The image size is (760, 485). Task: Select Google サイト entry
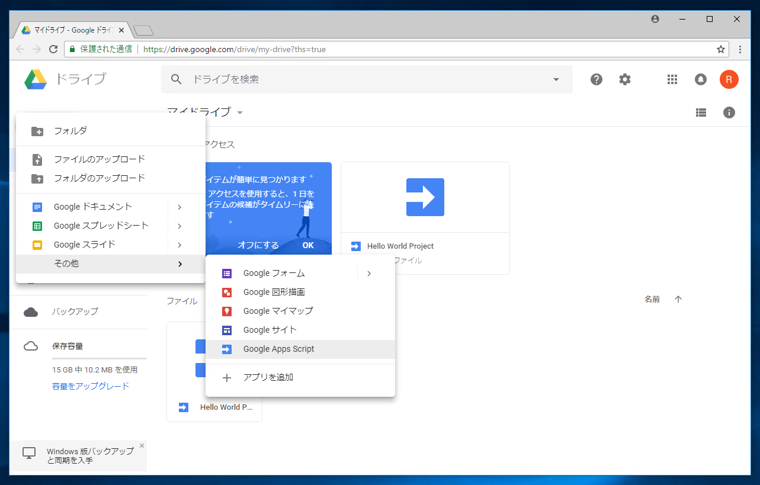coord(301,330)
